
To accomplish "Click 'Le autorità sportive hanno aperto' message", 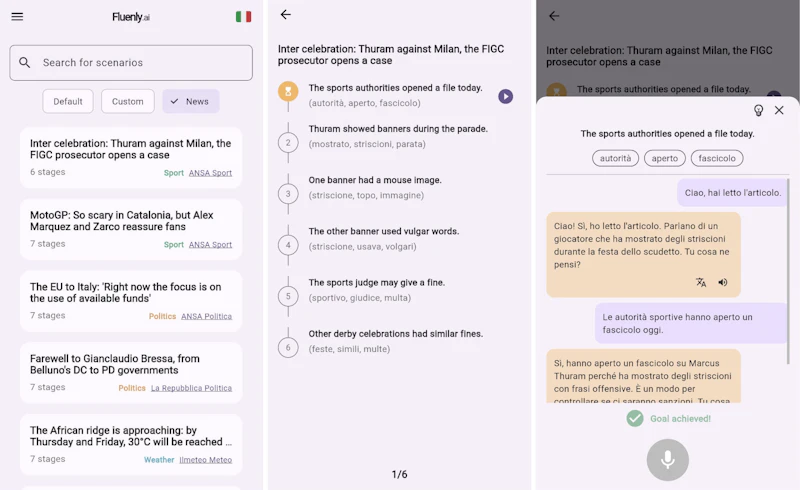I will [691, 323].
